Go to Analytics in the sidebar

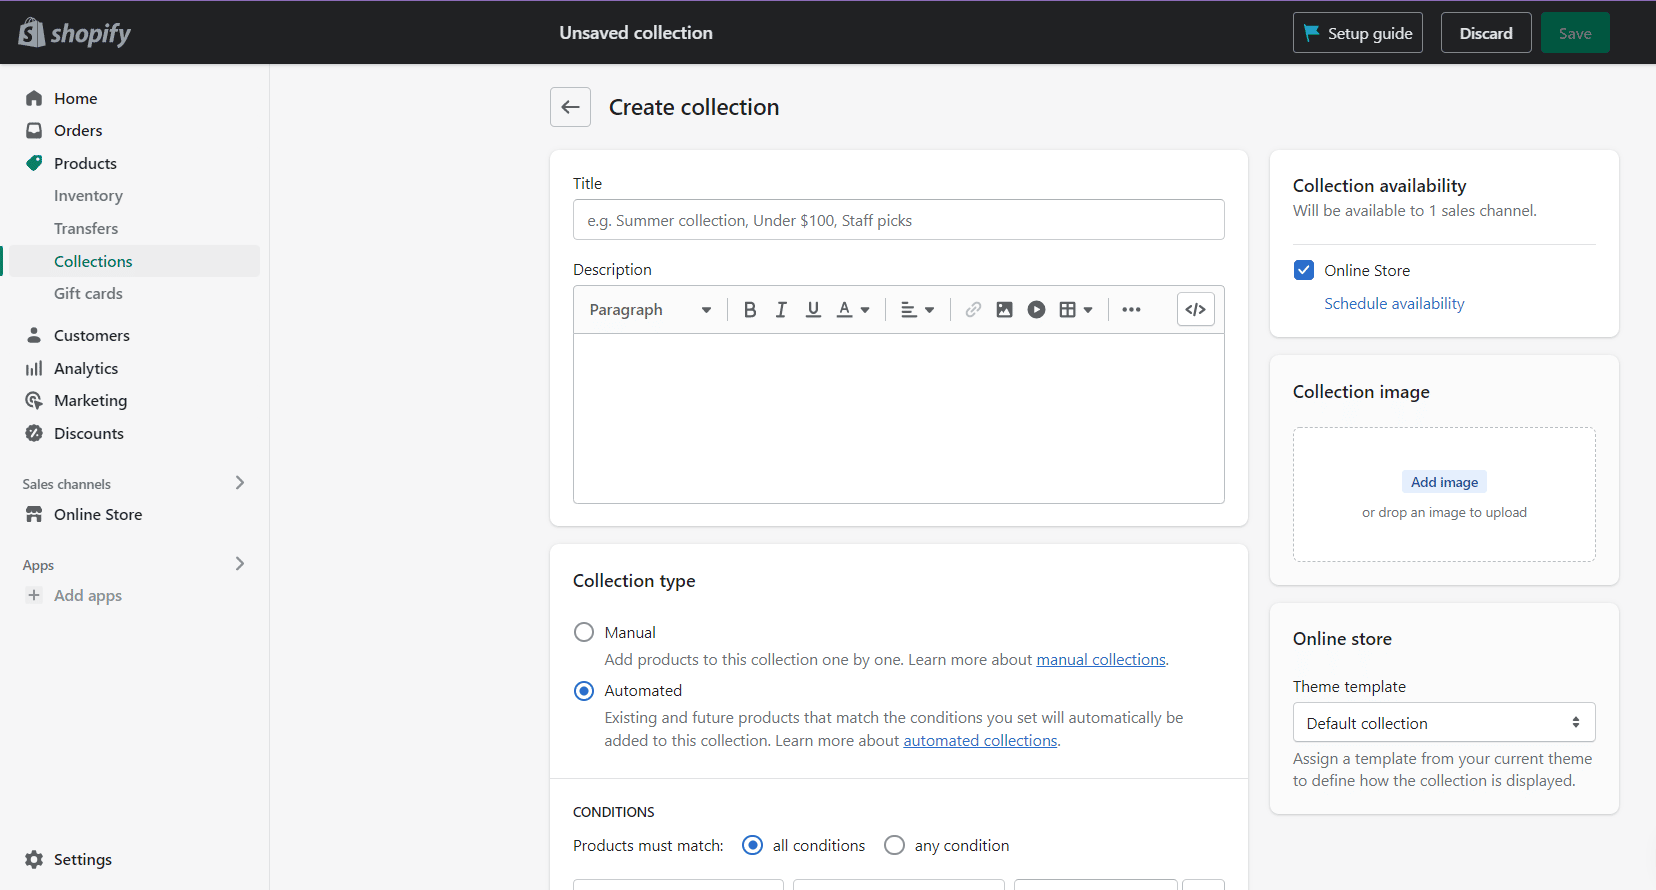pos(86,368)
